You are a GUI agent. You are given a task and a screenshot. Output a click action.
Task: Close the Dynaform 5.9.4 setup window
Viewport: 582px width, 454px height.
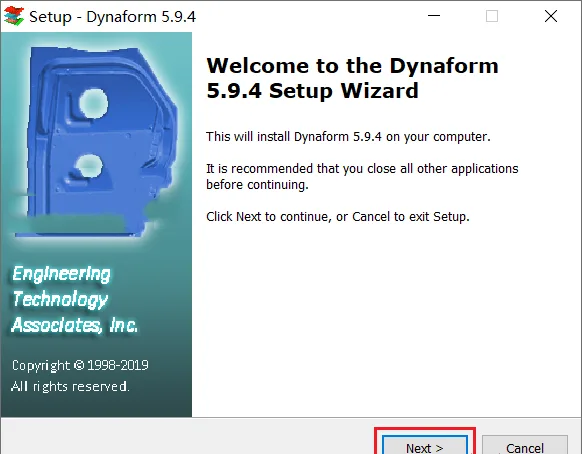[551, 16]
